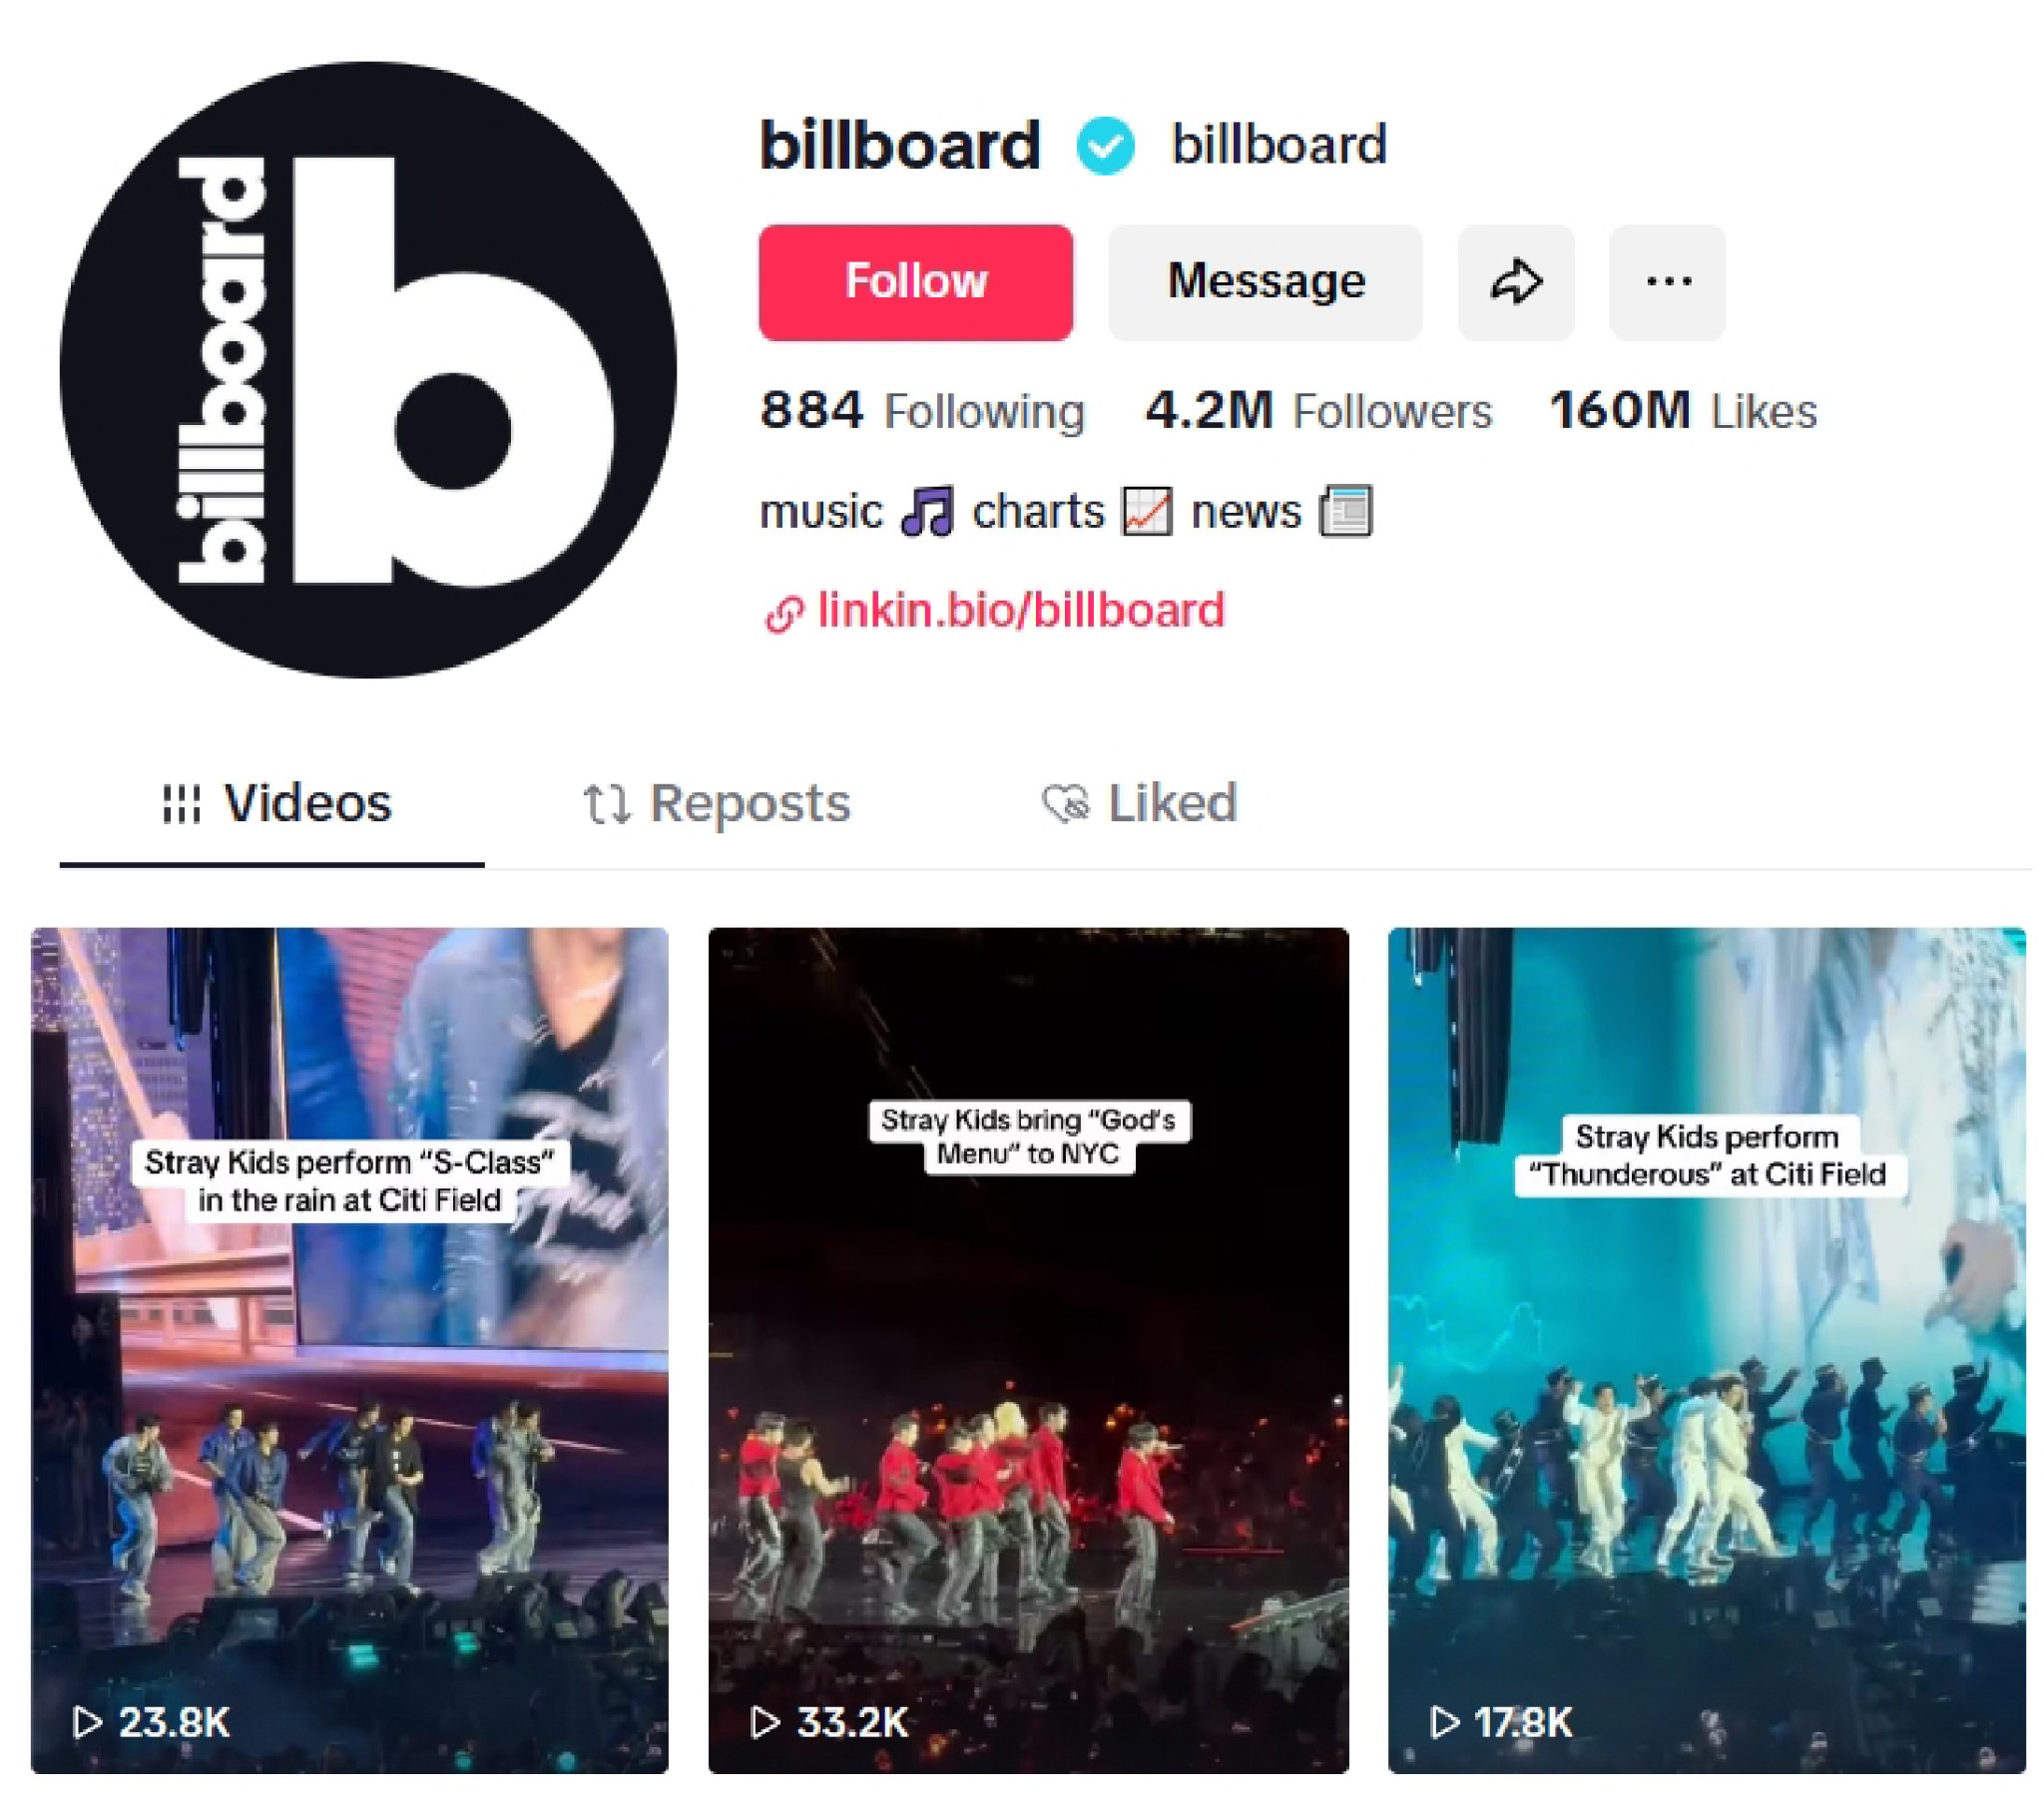Click the Billboard profile picture
Viewport: 2044px width, 1817px height.
point(368,370)
